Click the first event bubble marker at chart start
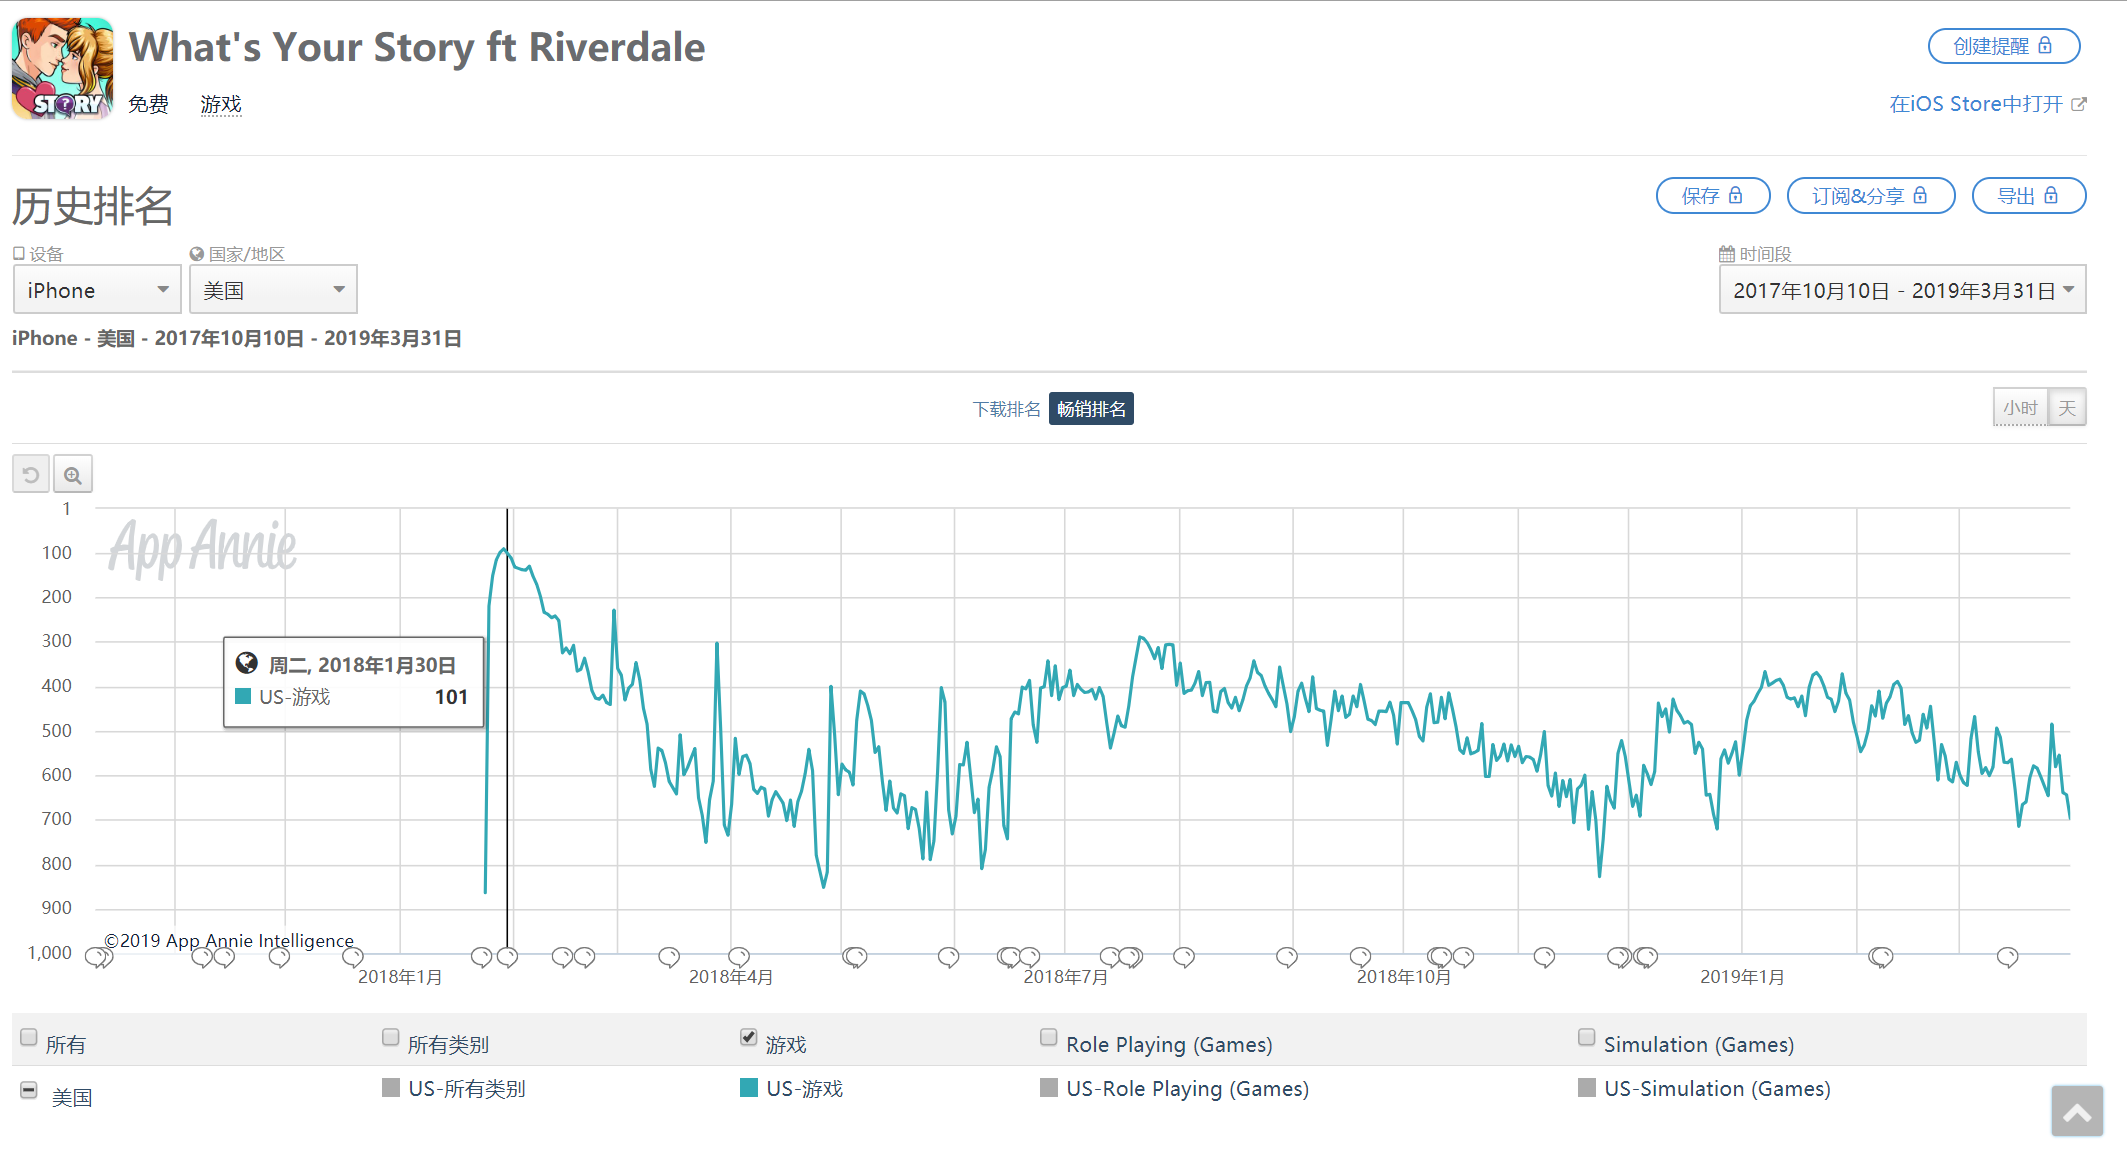This screenshot has height=1151, width=2127. 97,957
